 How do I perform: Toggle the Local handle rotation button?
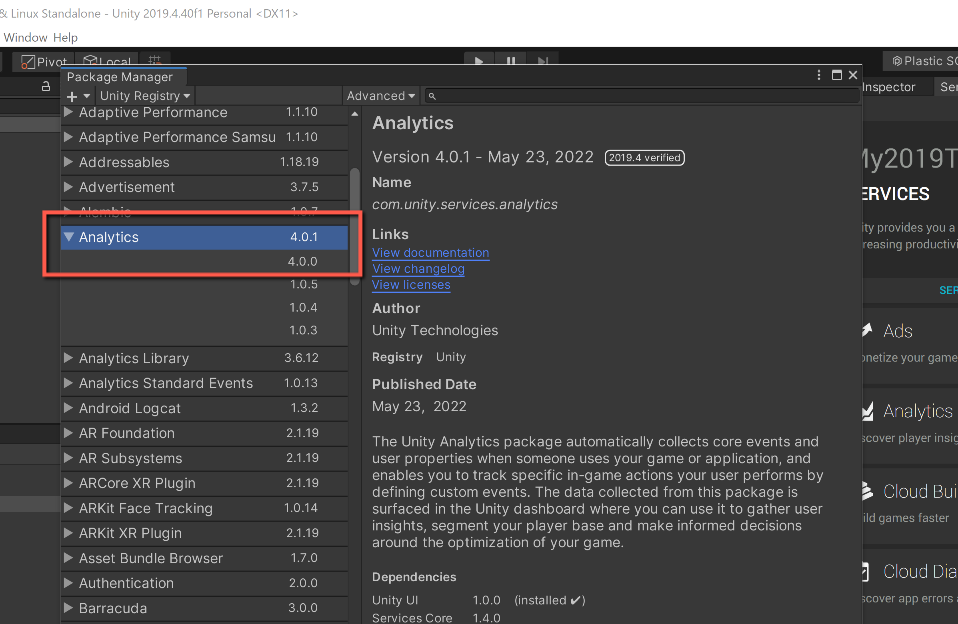tap(106, 62)
